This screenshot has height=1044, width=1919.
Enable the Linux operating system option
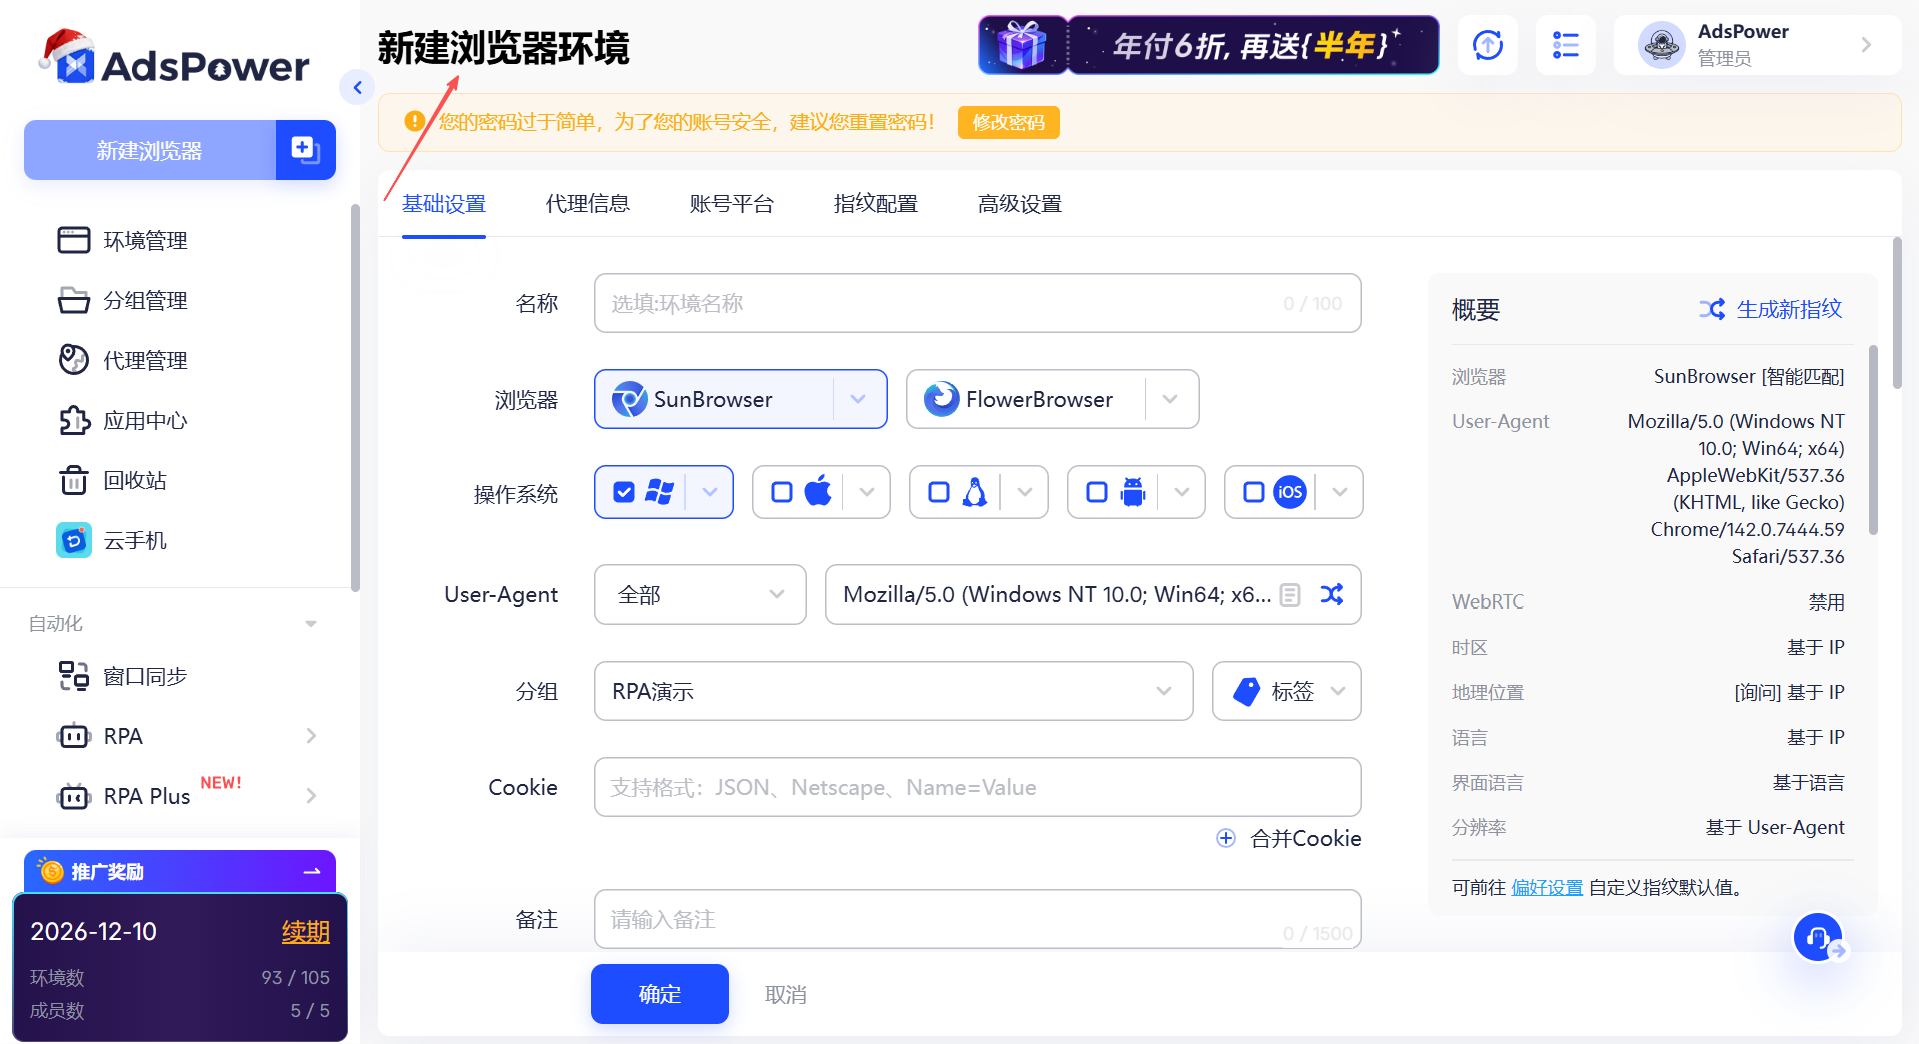(938, 491)
